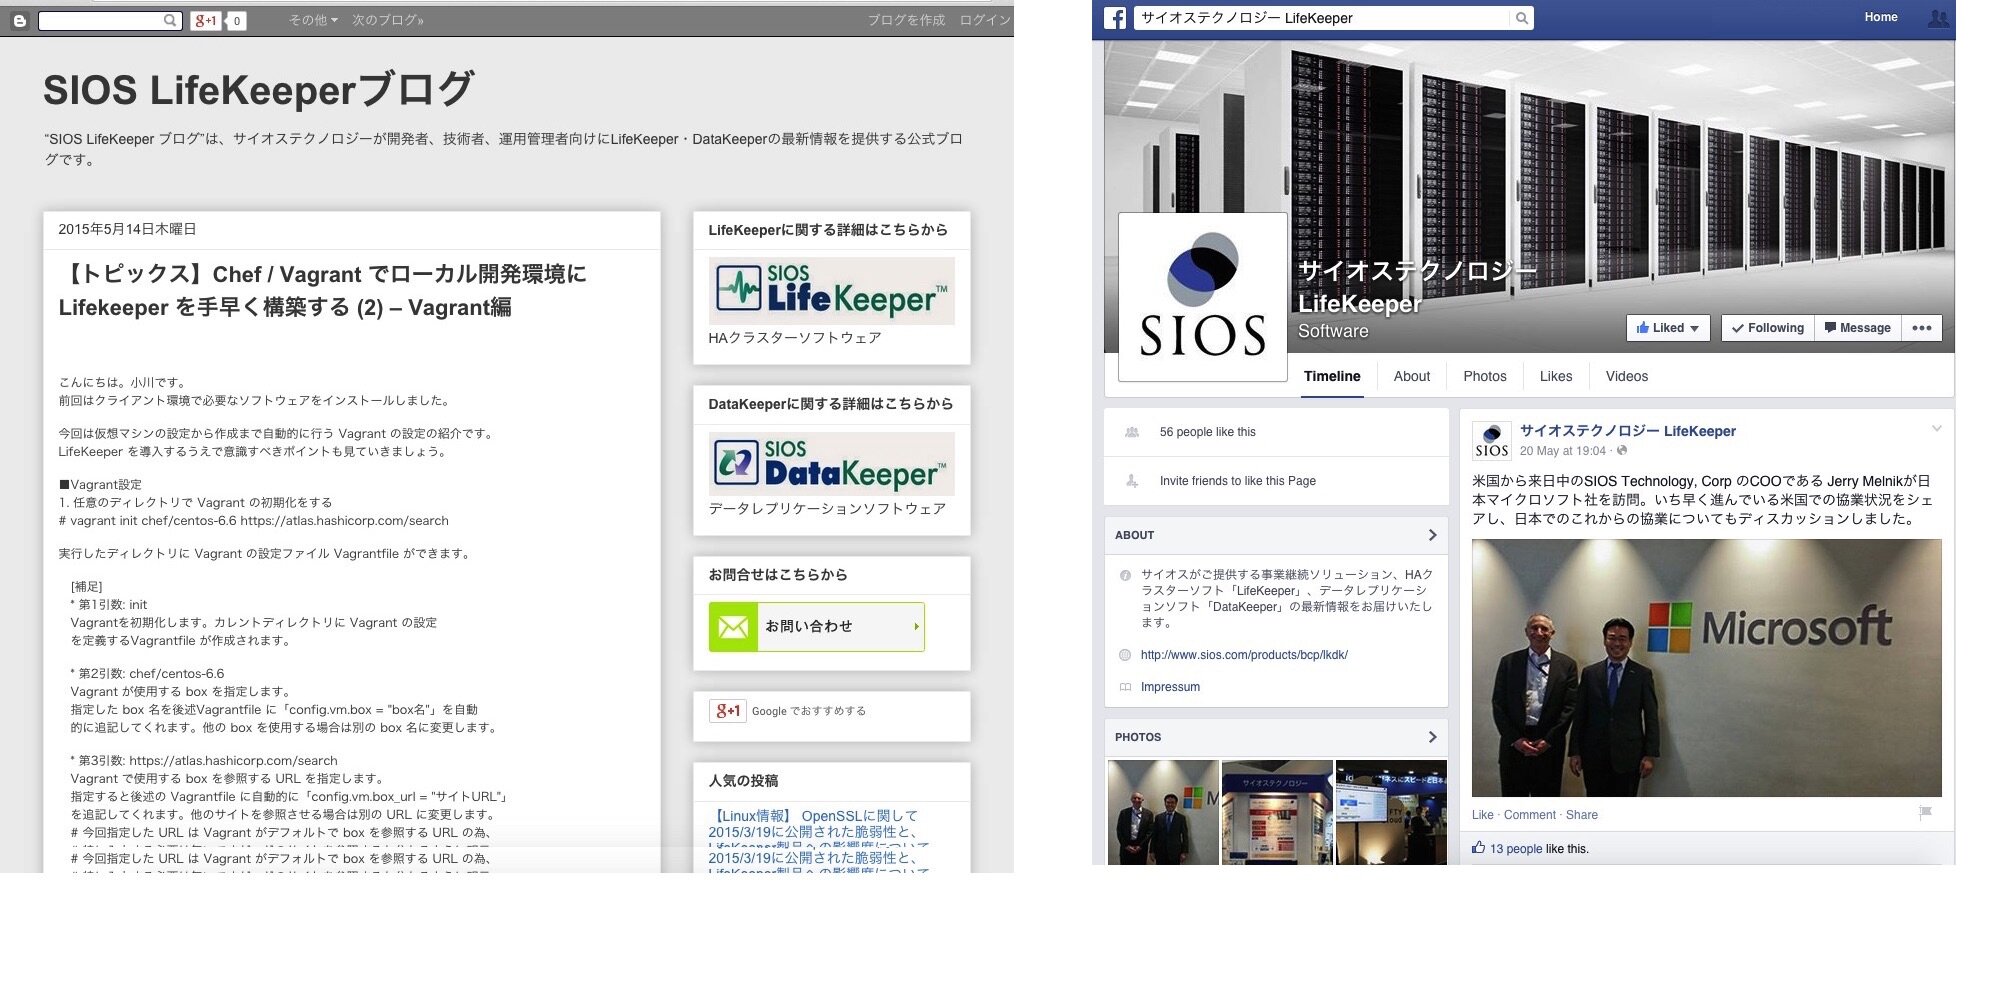Image resolution: width=2000 pixels, height=1000 pixels.
Task: Open the Liked dropdown button
Action: coord(1668,328)
